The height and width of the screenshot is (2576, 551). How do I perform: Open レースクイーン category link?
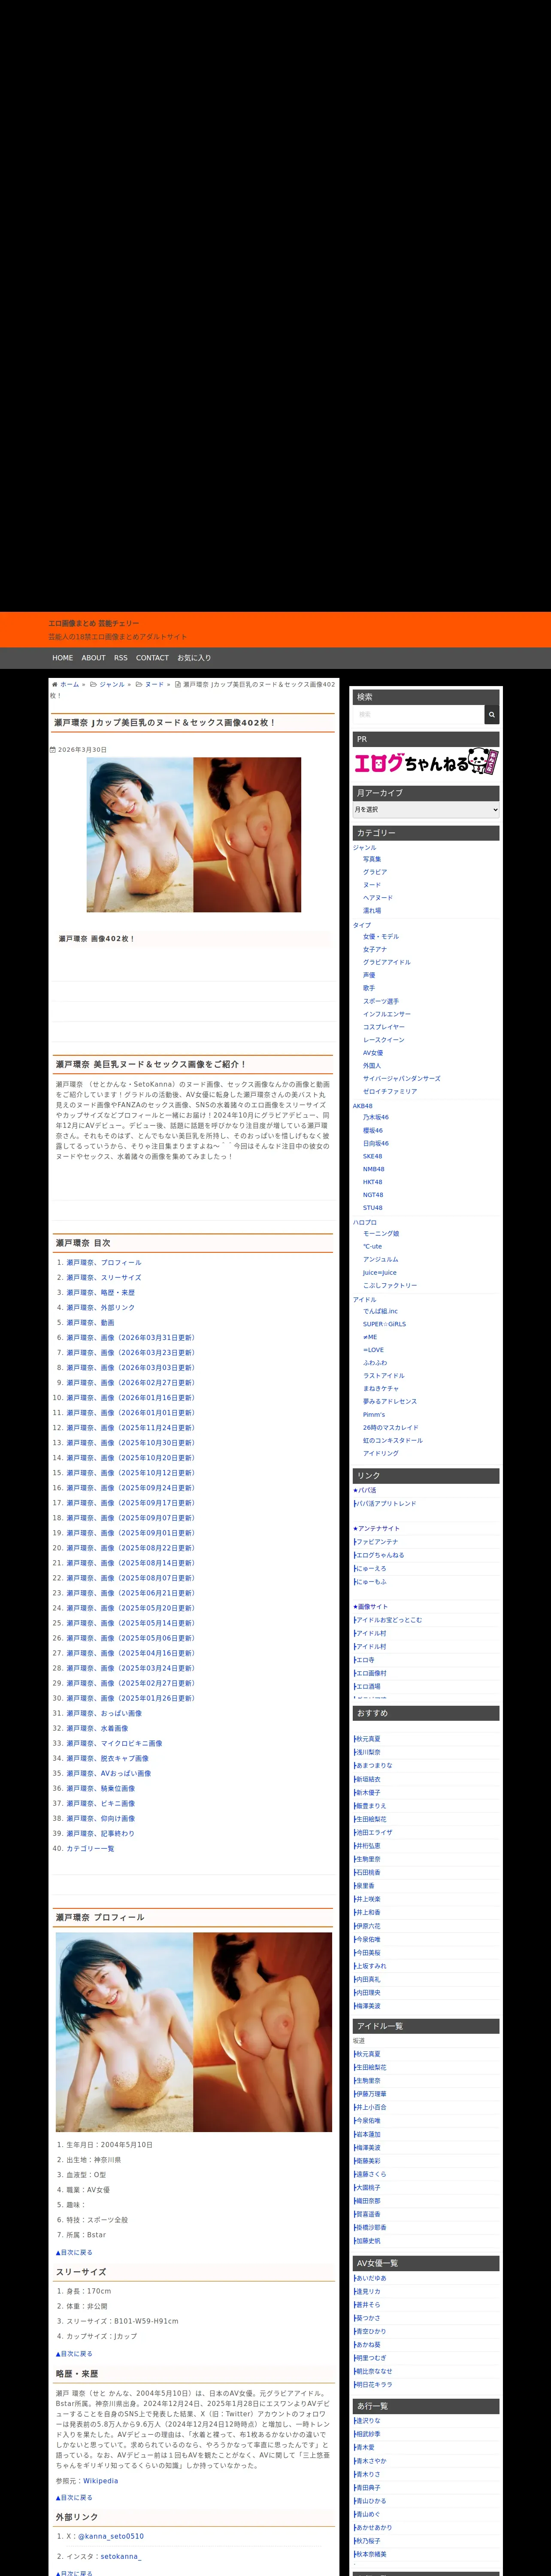384,1040
